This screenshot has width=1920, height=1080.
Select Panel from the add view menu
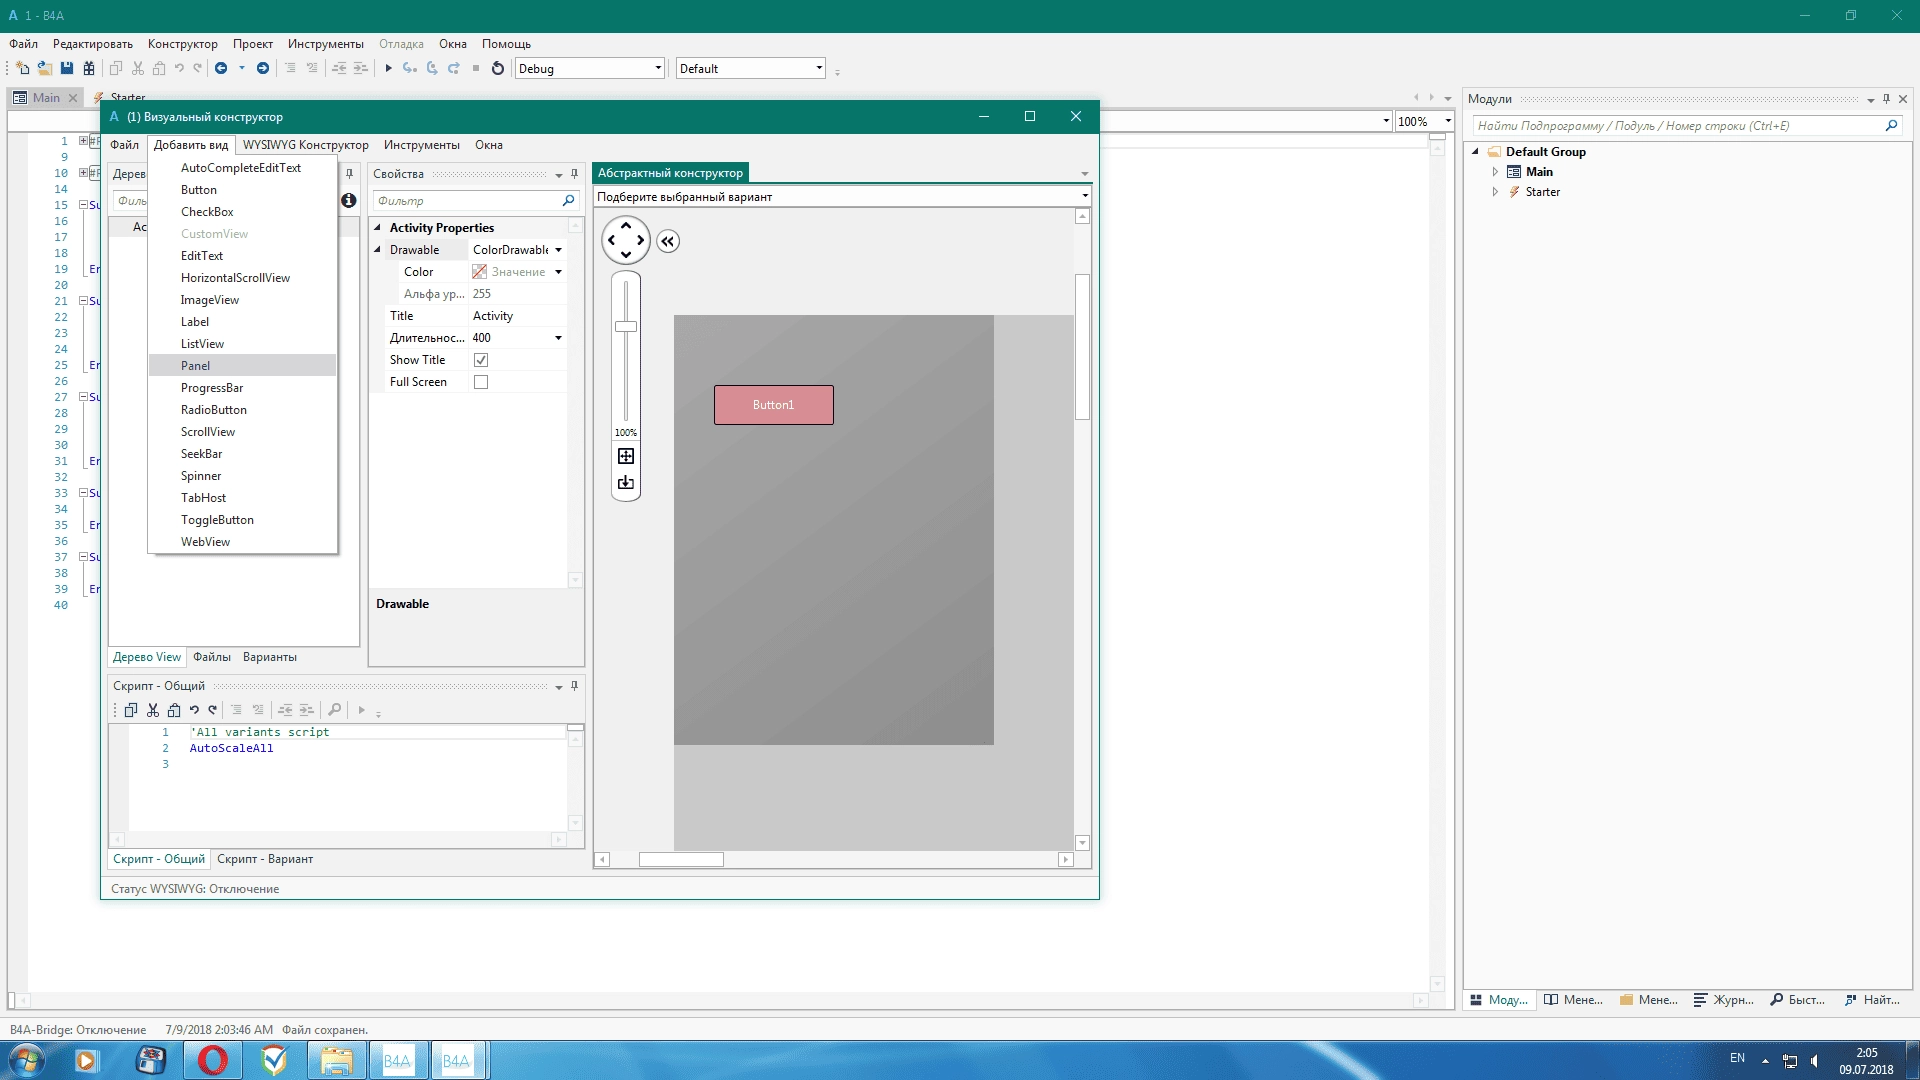coord(242,366)
